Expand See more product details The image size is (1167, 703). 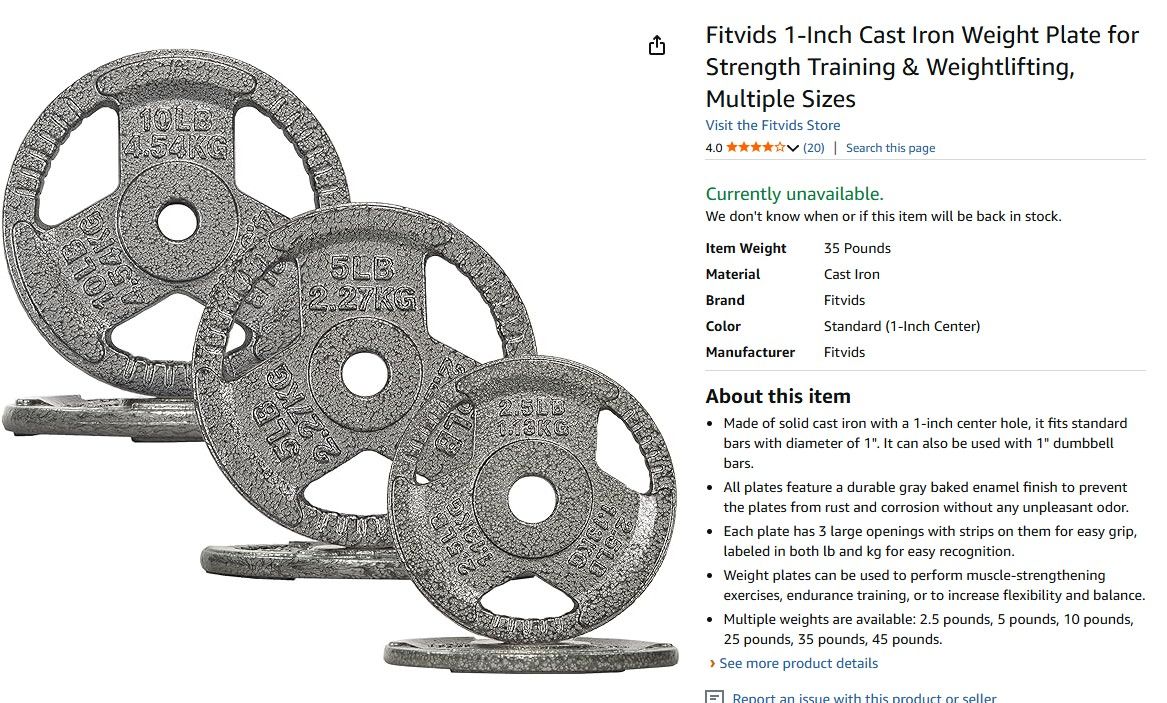coord(798,663)
